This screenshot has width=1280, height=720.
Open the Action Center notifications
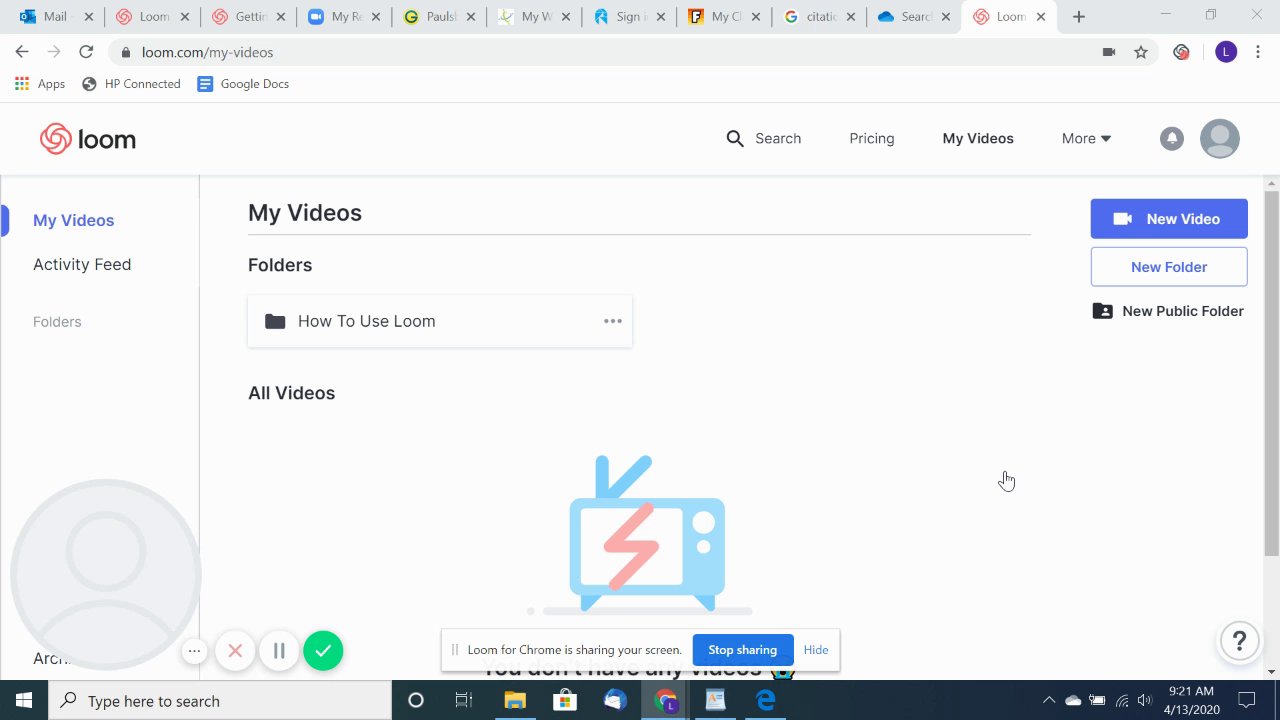1247,700
